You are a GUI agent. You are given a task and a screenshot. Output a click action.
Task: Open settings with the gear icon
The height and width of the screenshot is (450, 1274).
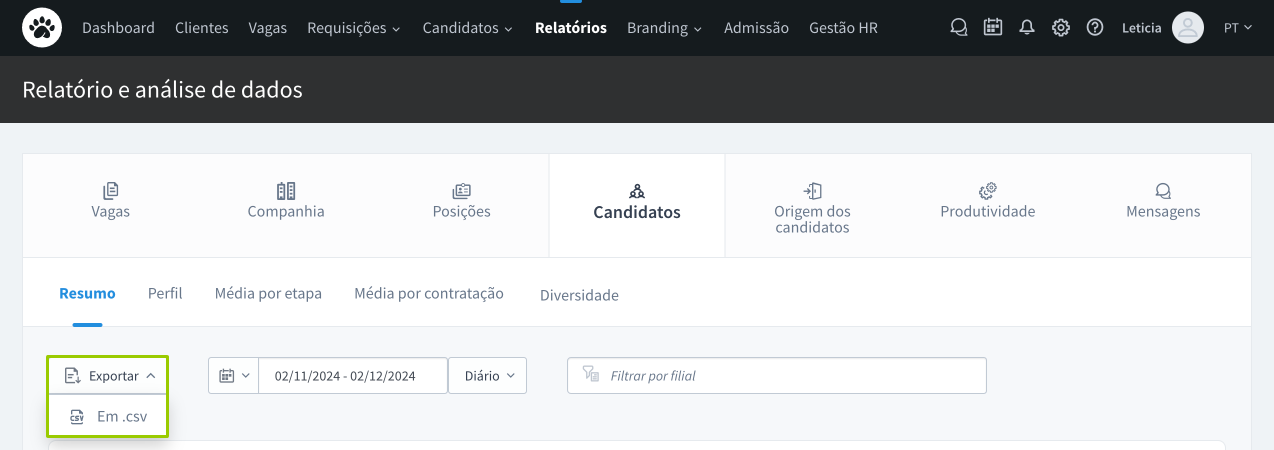pos(1061,28)
